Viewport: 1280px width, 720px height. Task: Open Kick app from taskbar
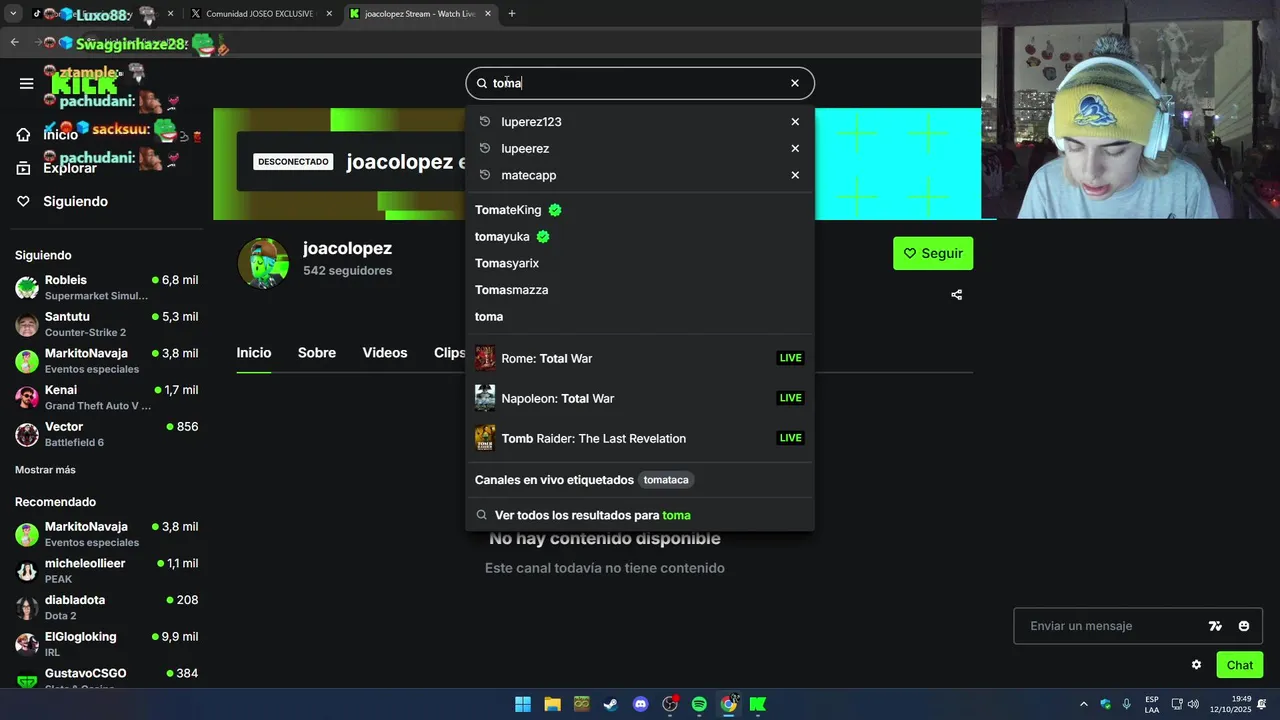point(758,704)
